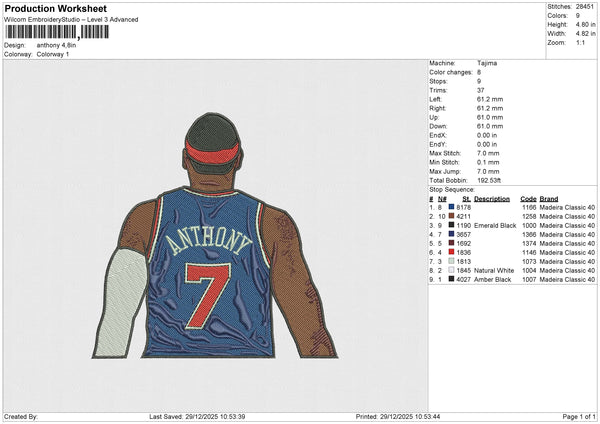Click the Stitches value 28451
The height and width of the screenshot is (424, 600).
[585, 7]
